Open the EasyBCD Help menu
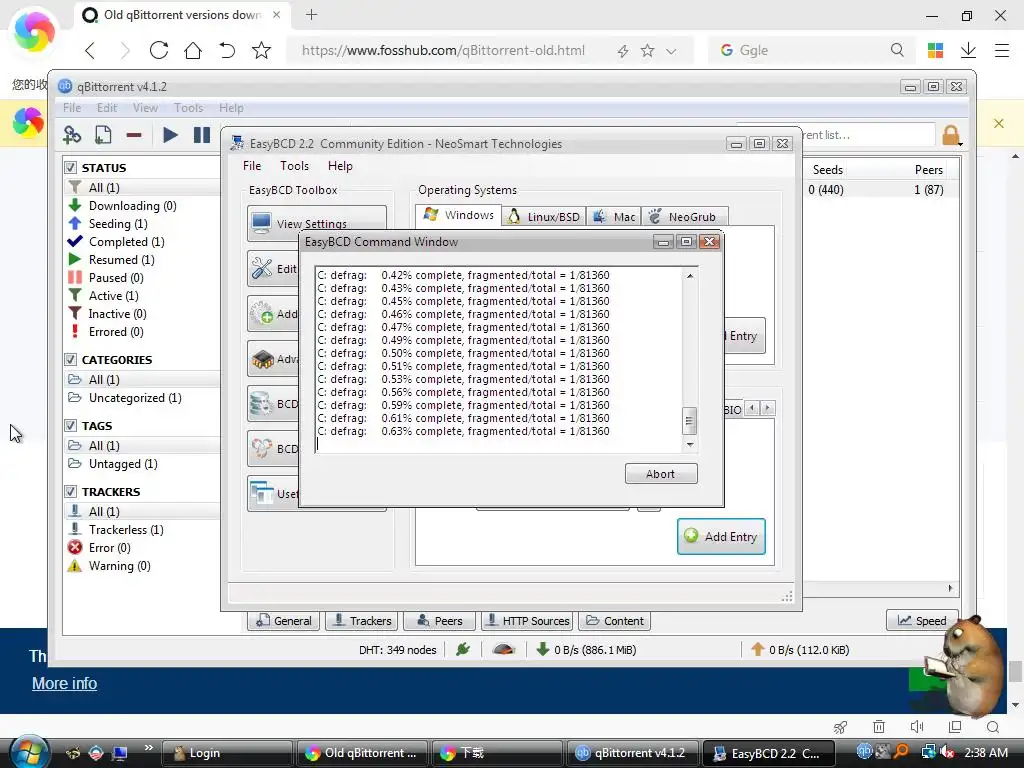This screenshot has width=1024, height=768. (x=340, y=166)
